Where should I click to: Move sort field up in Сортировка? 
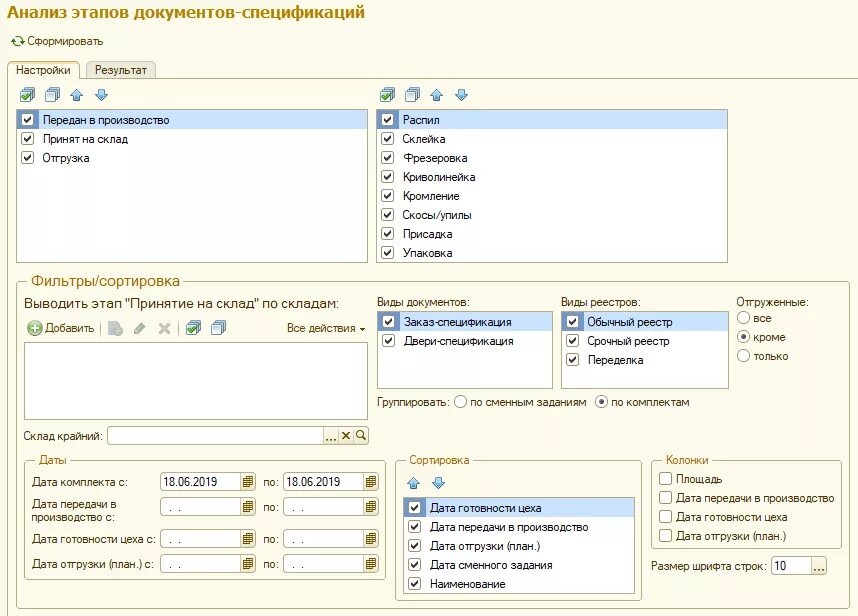pyautogui.click(x=414, y=483)
